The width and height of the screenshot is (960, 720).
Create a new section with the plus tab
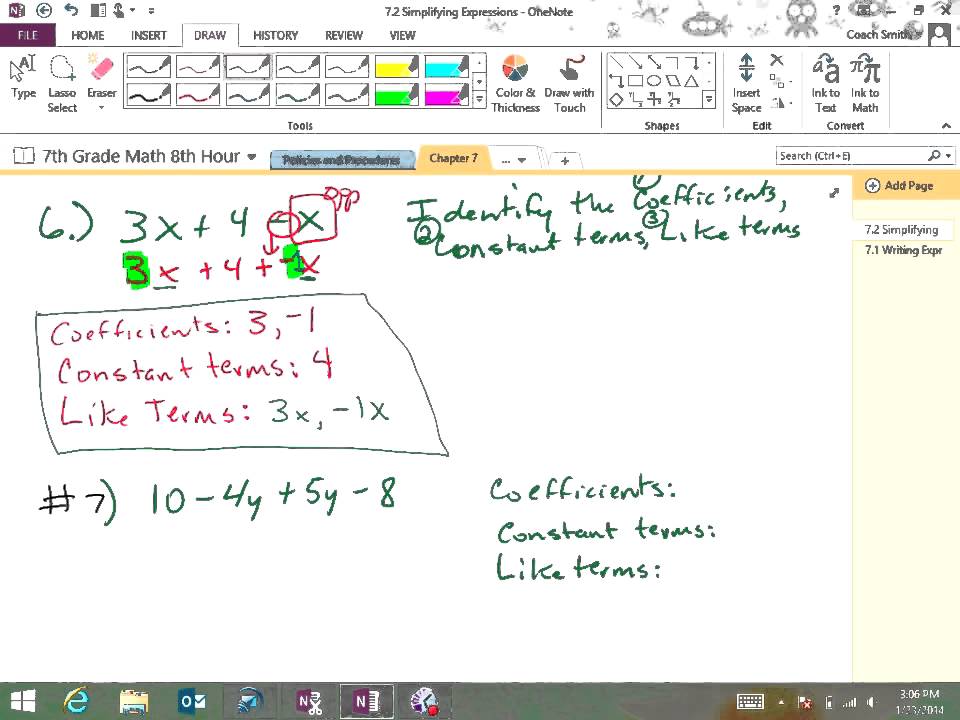(x=564, y=160)
